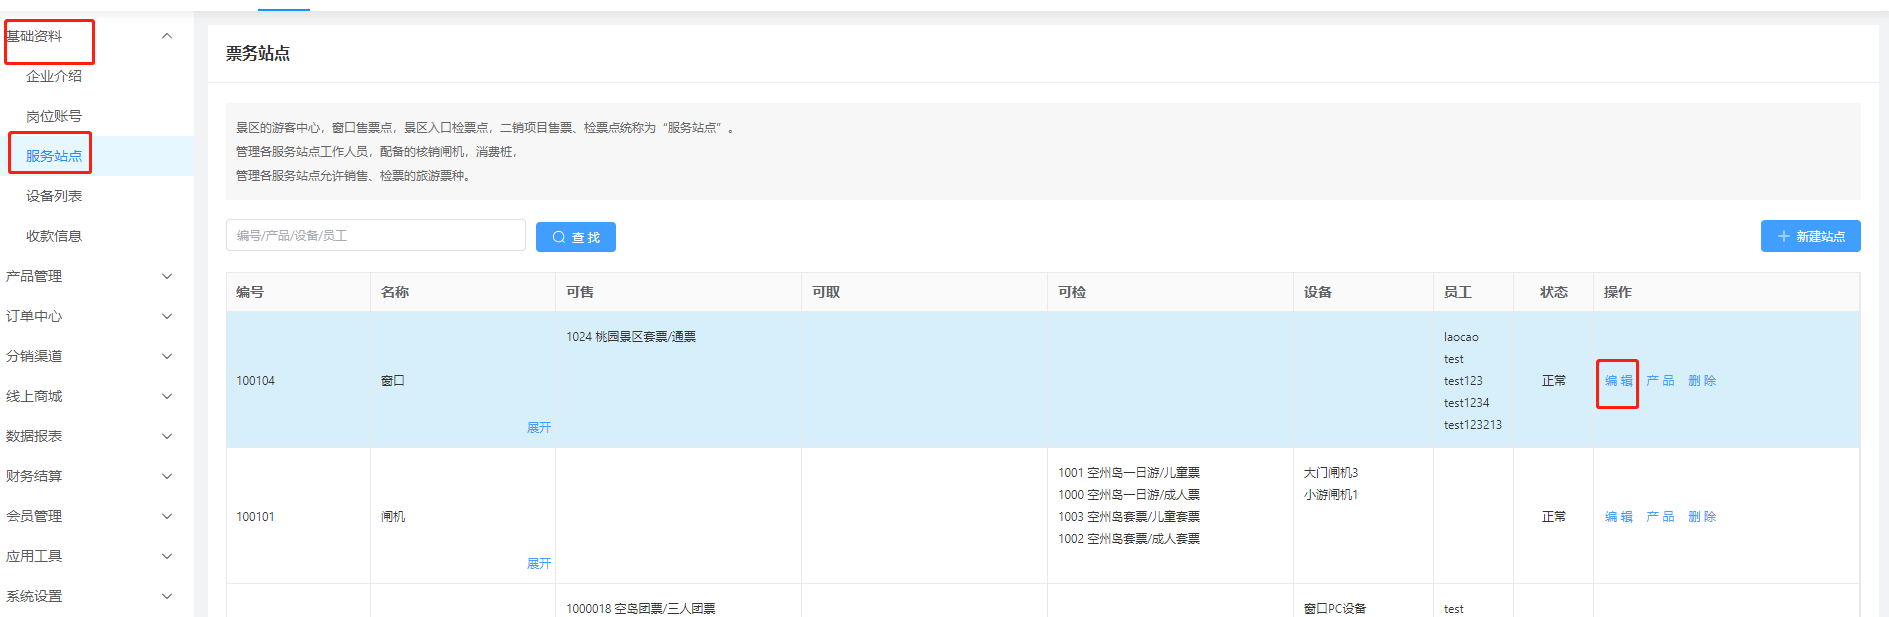The image size is (1889, 617).
Task: Open the 岗位账号 menu item
Action: (x=54, y=116)
